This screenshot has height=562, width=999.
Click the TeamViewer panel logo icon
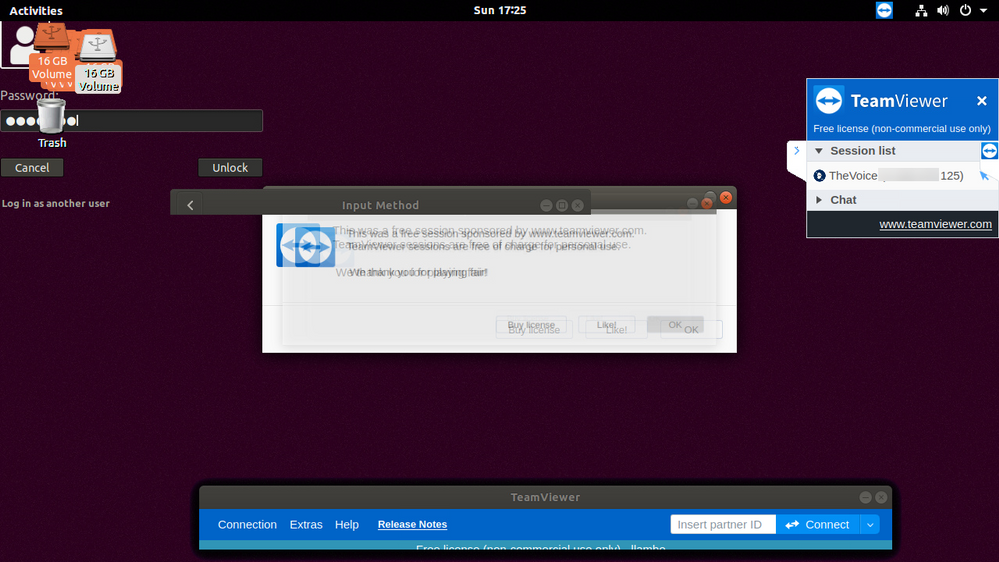coord(829,101)
